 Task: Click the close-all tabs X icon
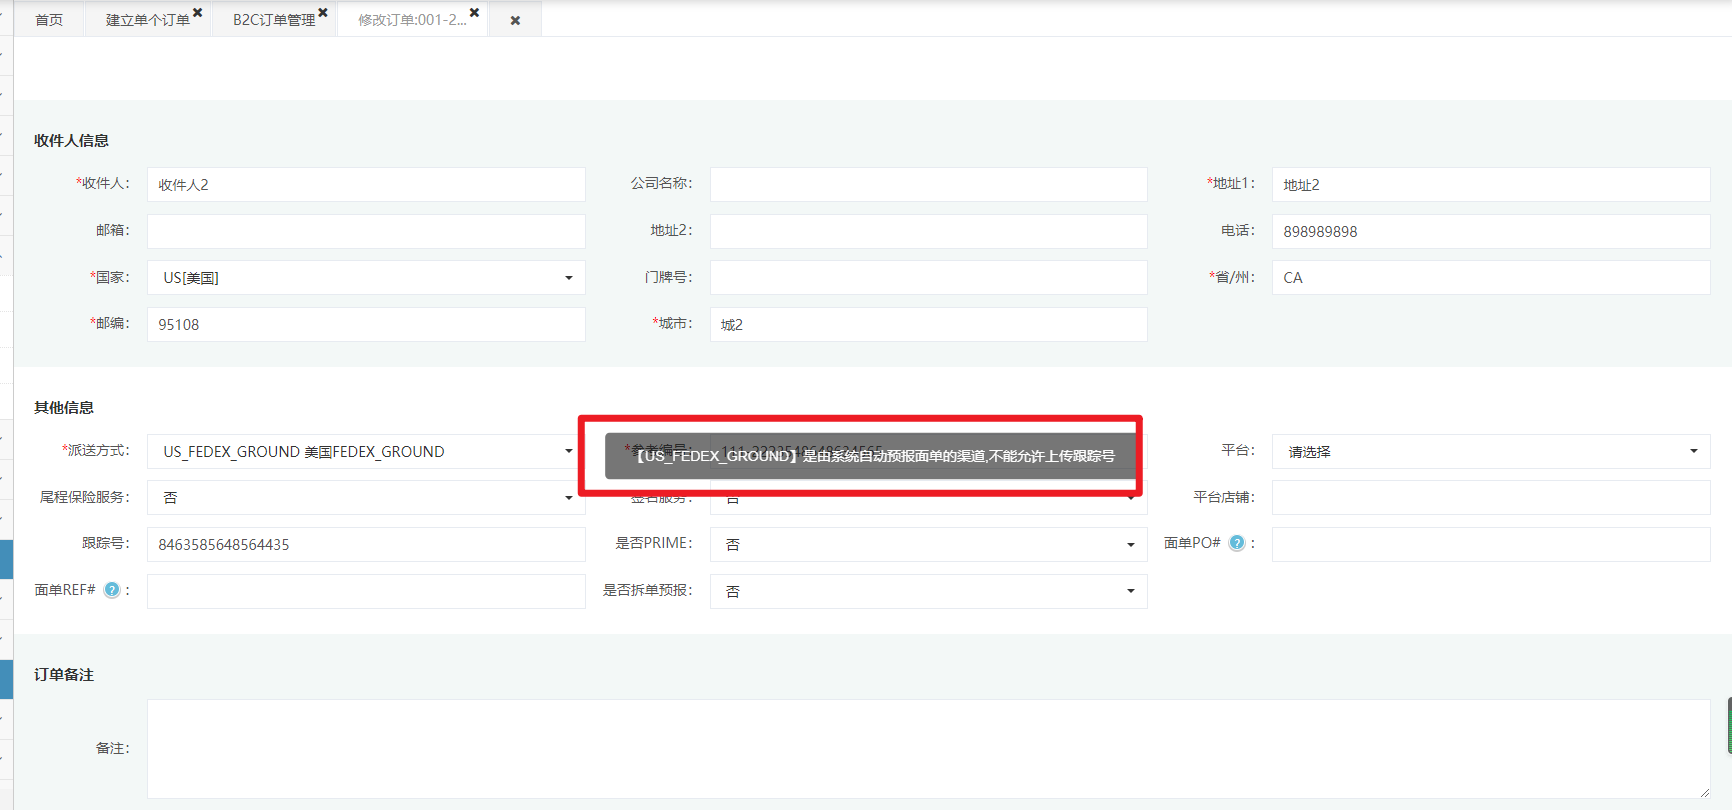[515, 20]
